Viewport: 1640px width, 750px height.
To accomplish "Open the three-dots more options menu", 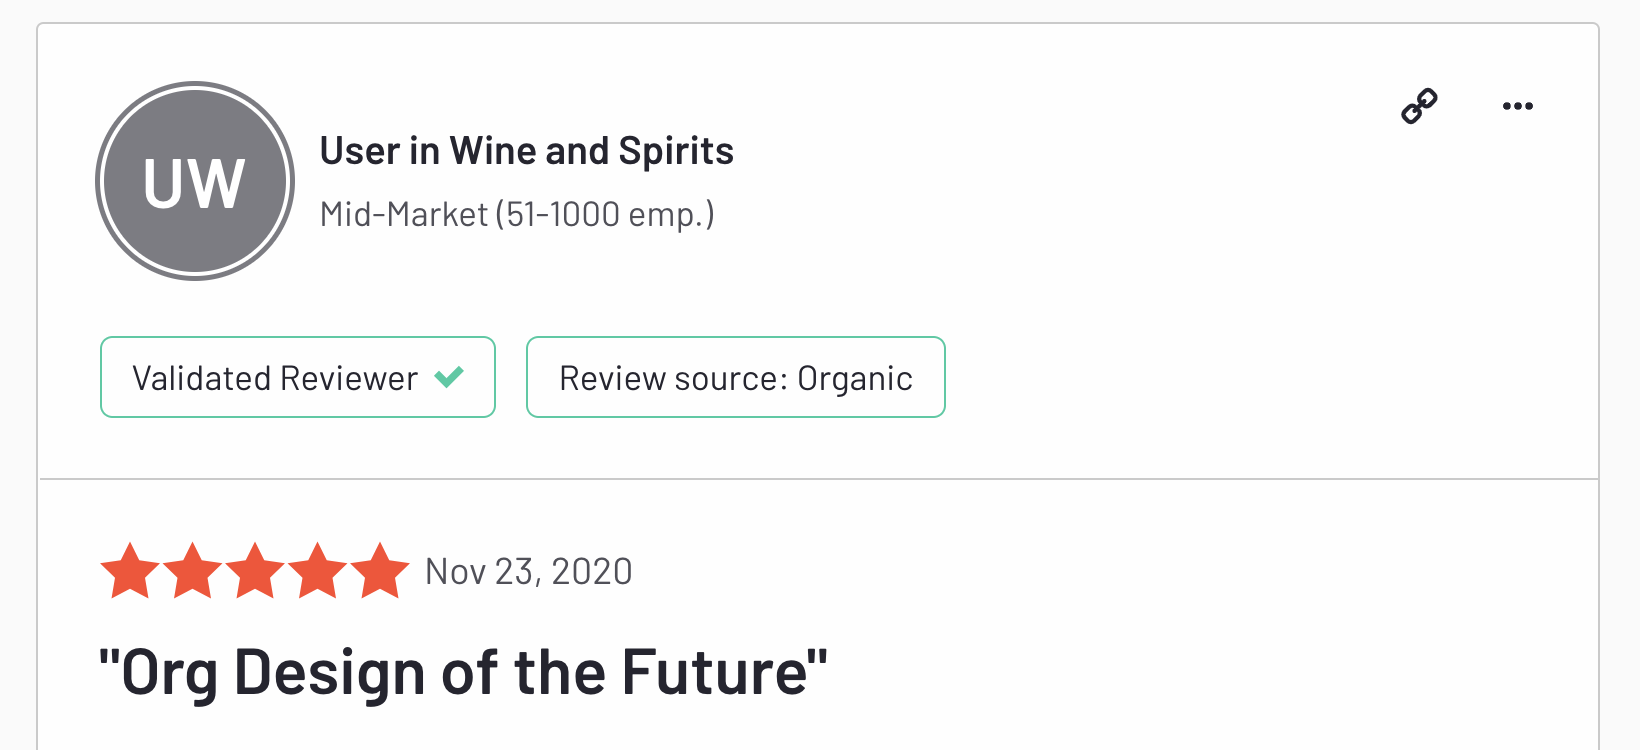I will (x=1517, y=106).
